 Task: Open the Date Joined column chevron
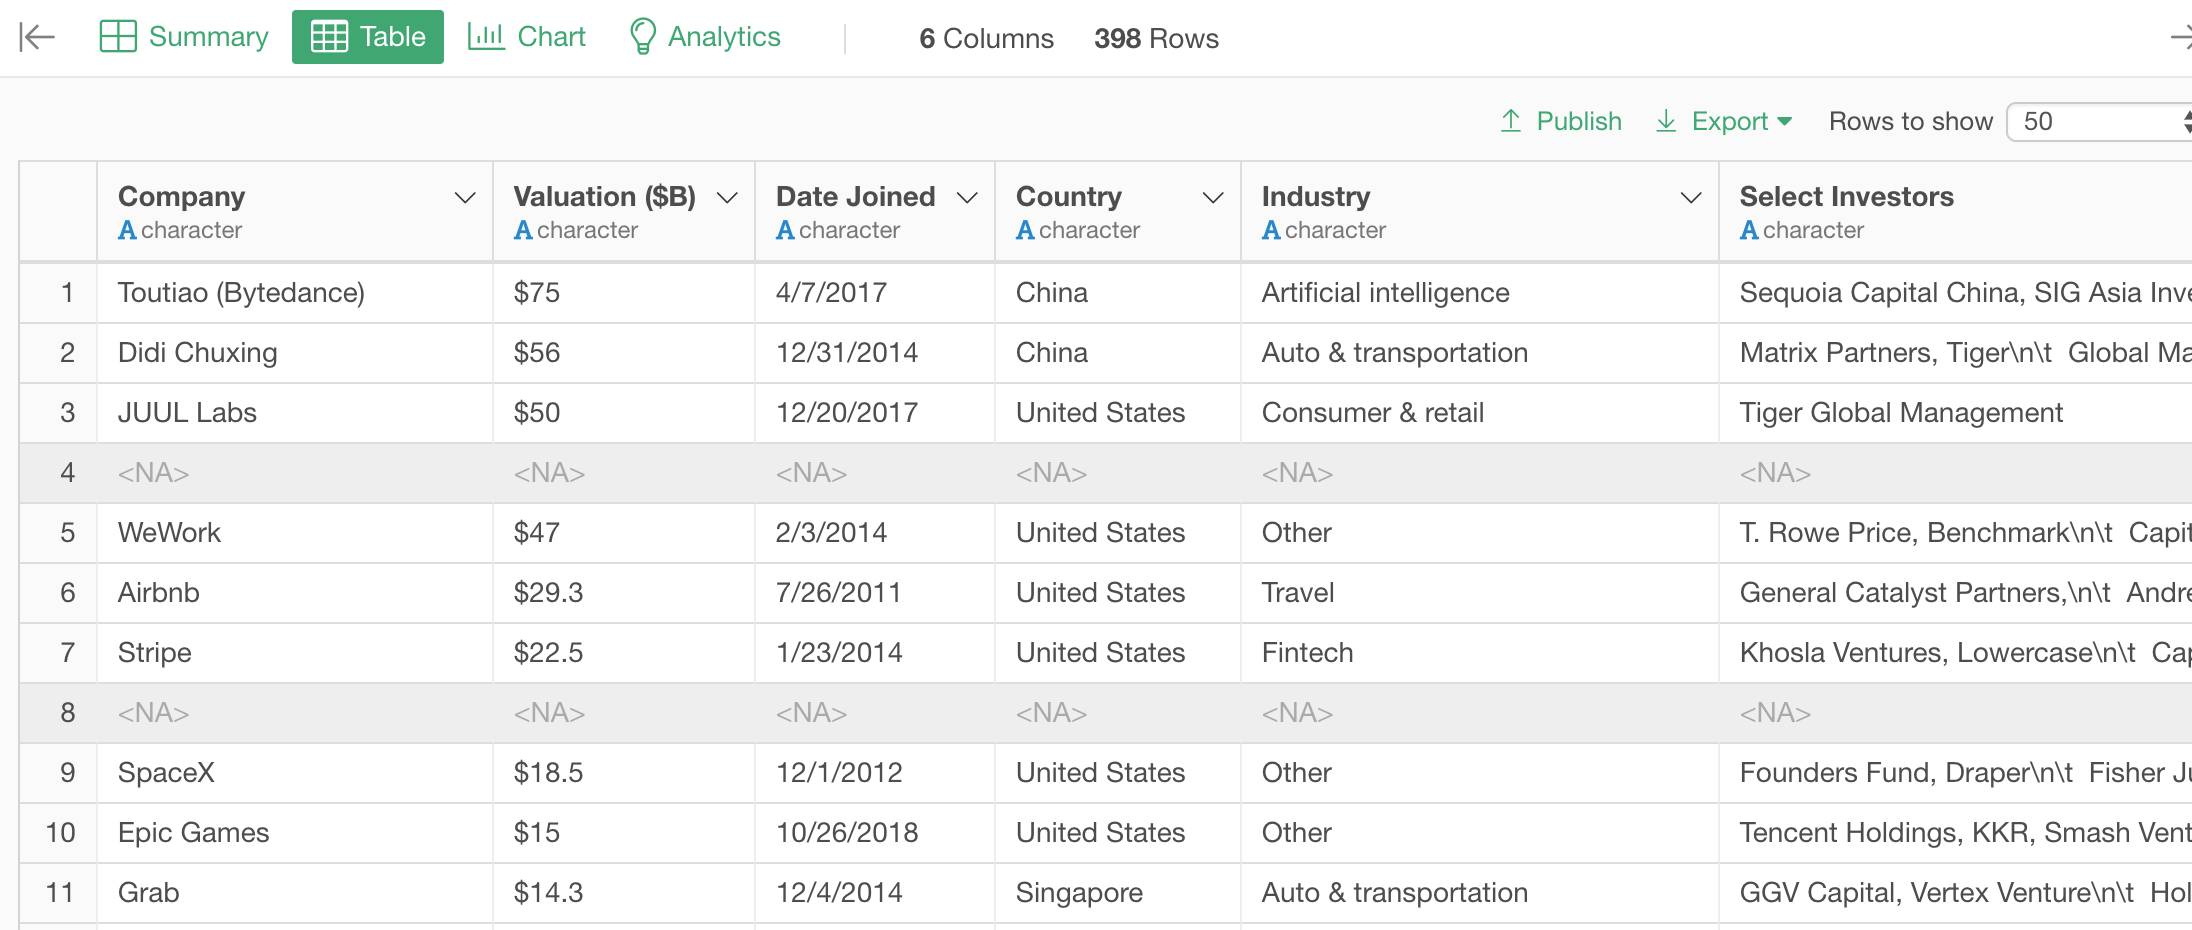click(967, 198)
